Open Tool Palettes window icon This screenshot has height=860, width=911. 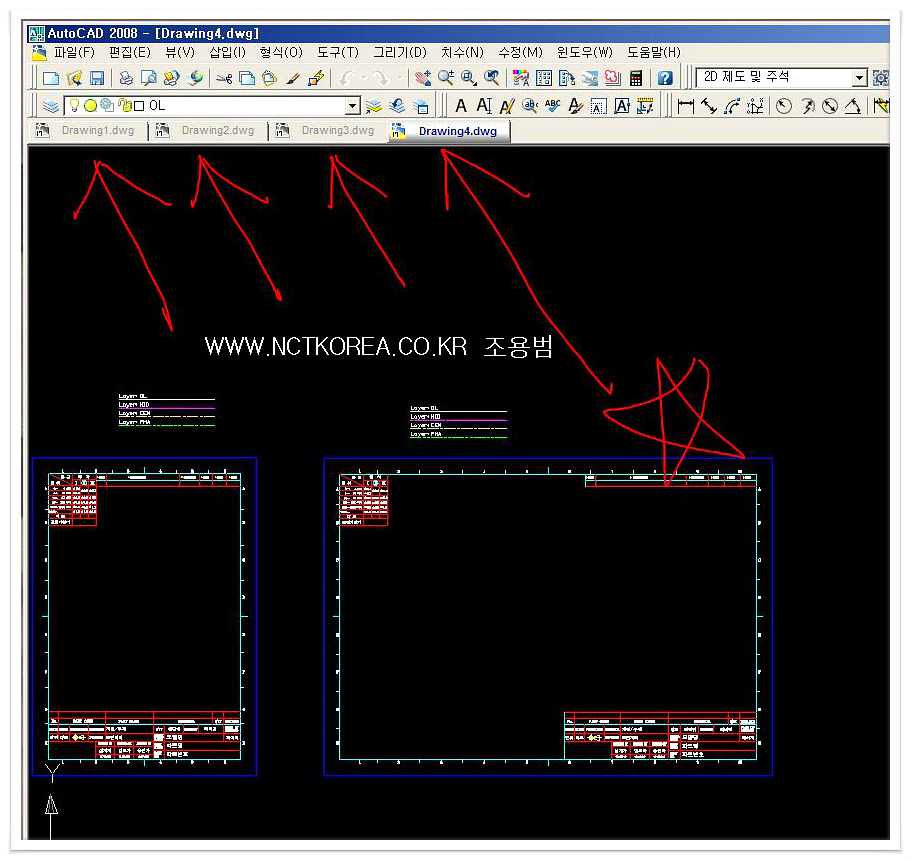pos(566,78)
